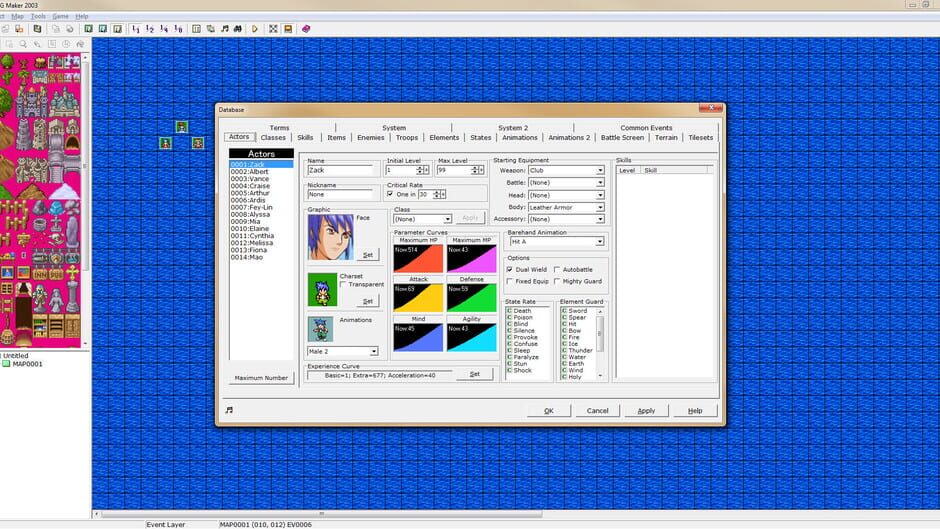Cycle the Death state rate rank

click(509, 311)
